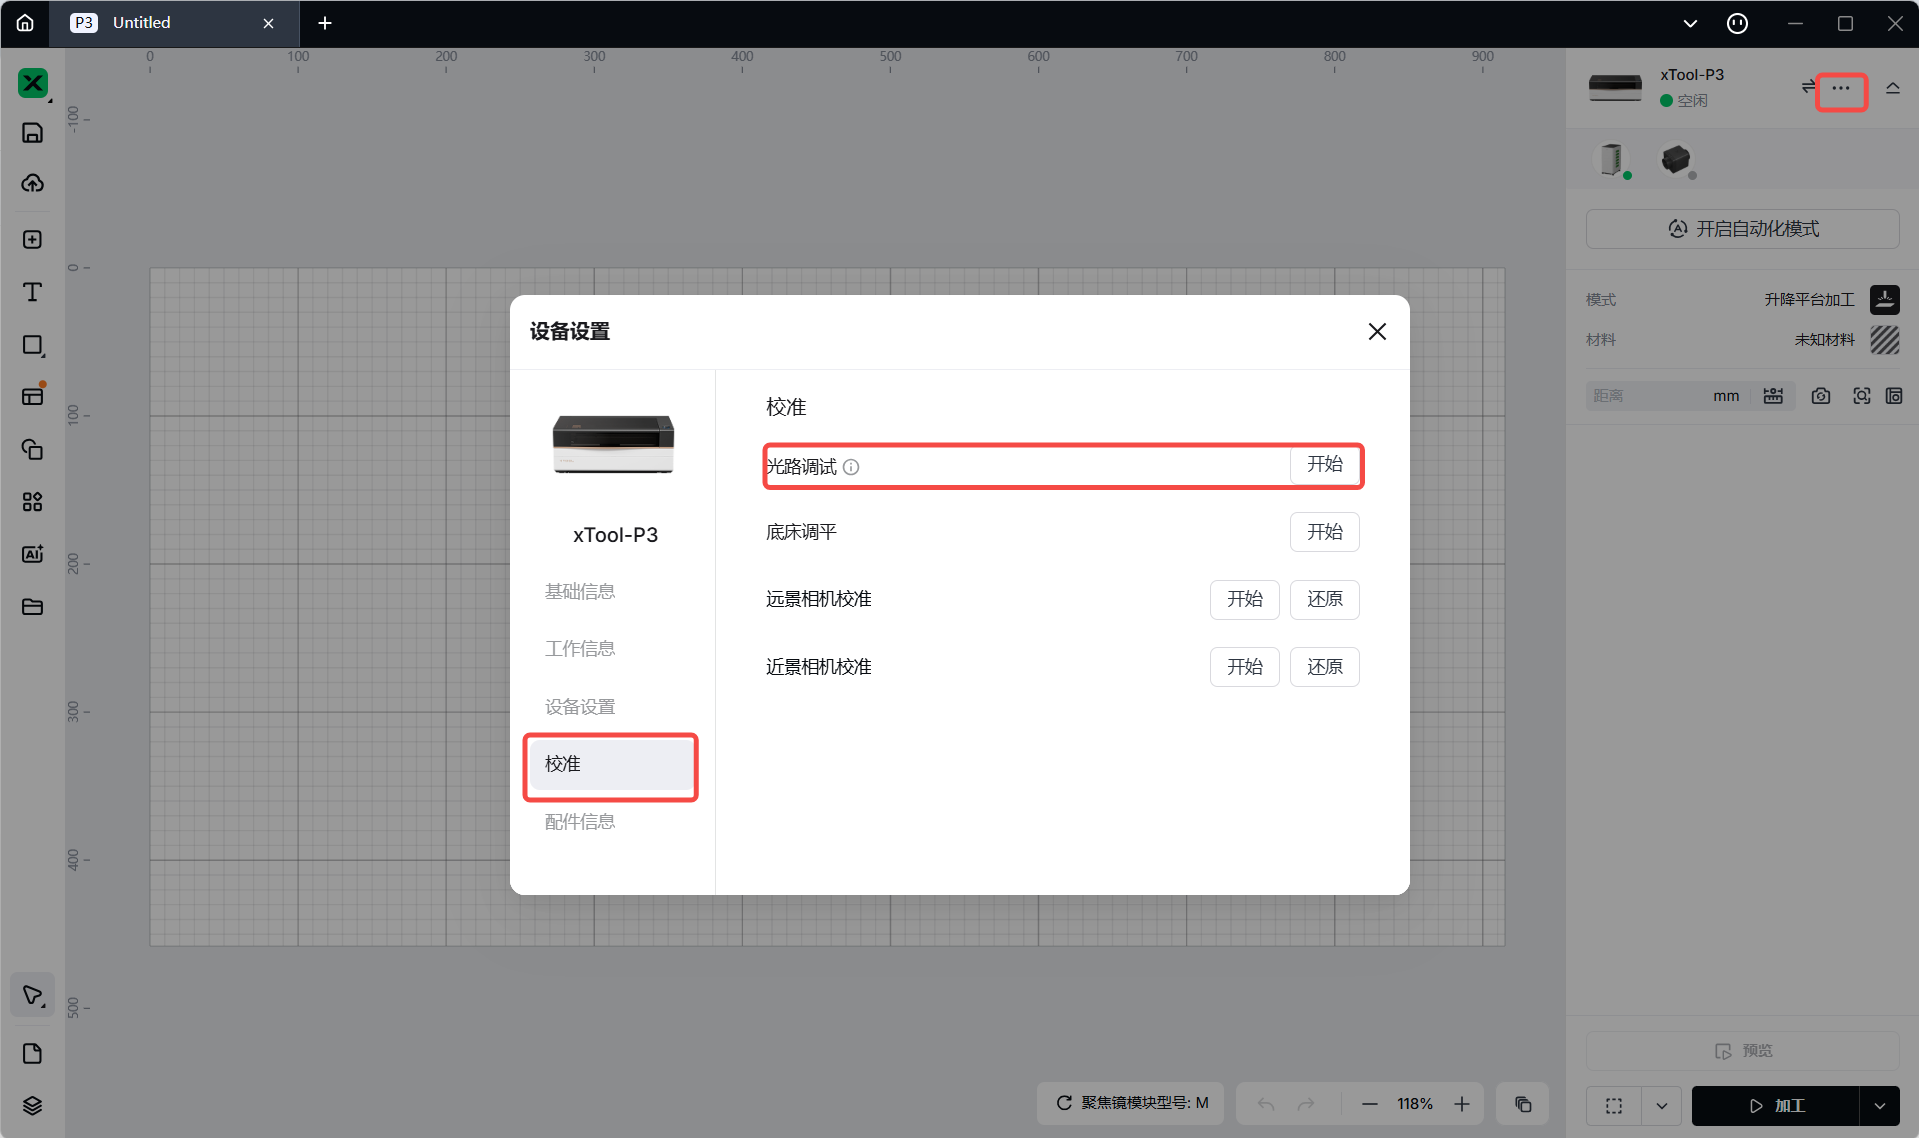Open the cloud upload icon
Viewport: 1919px width, 1138px height.
coord(32,183)
